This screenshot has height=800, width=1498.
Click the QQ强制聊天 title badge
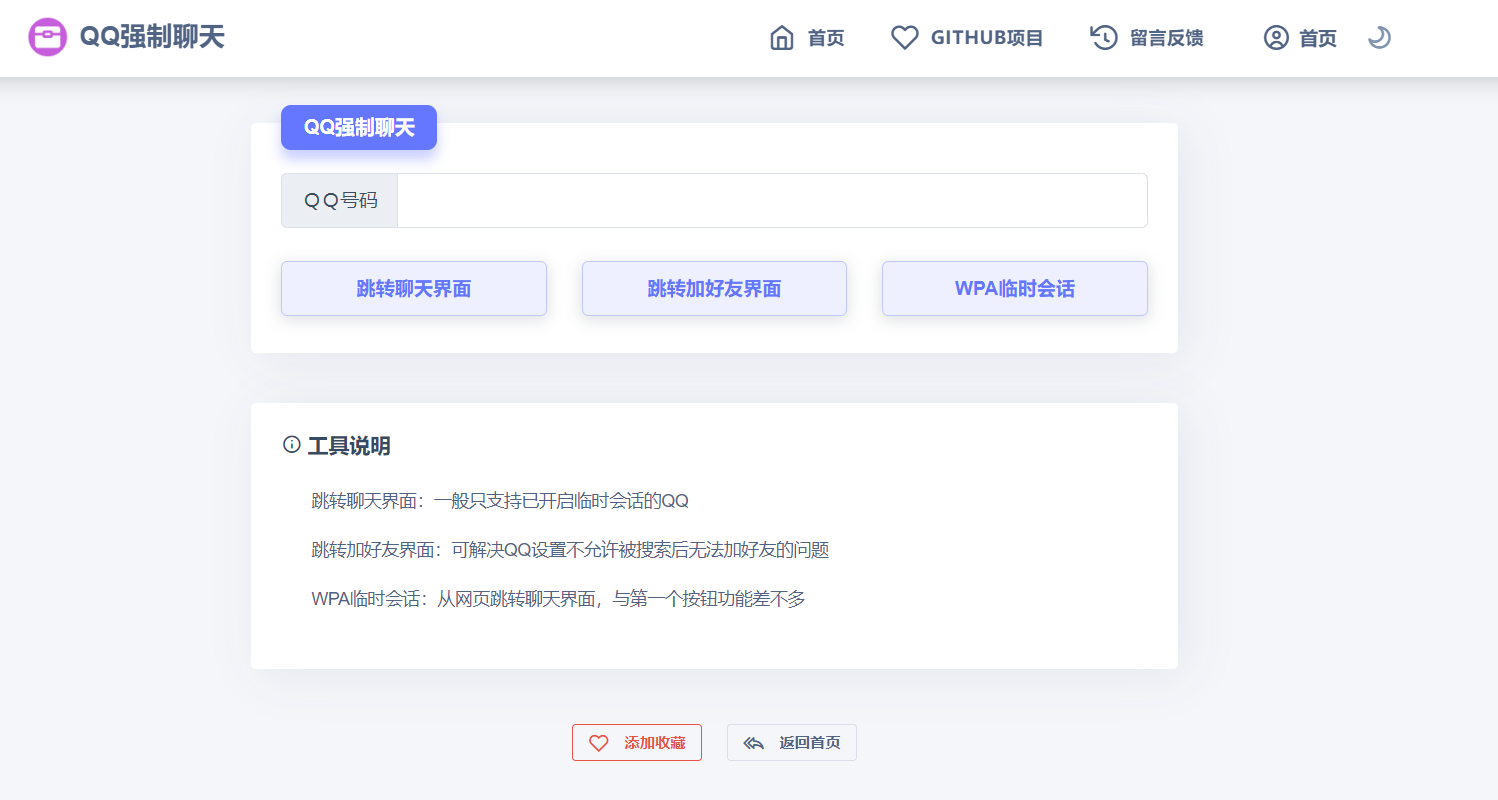tap(358, 127)
